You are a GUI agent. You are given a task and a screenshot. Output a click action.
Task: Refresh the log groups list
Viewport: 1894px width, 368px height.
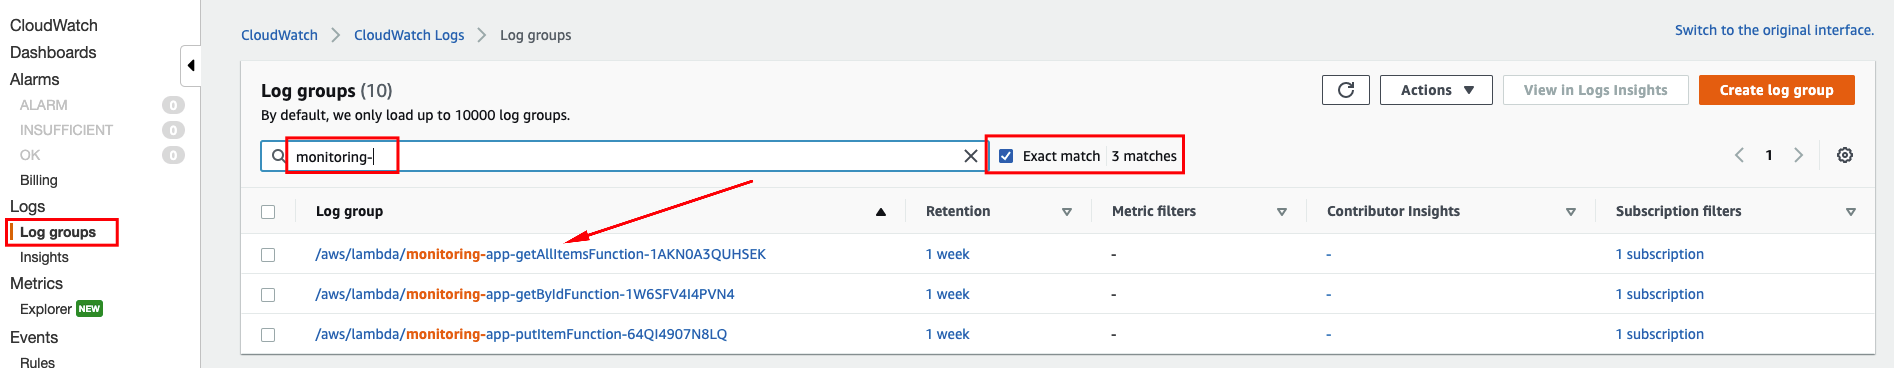pos(1345,90)
